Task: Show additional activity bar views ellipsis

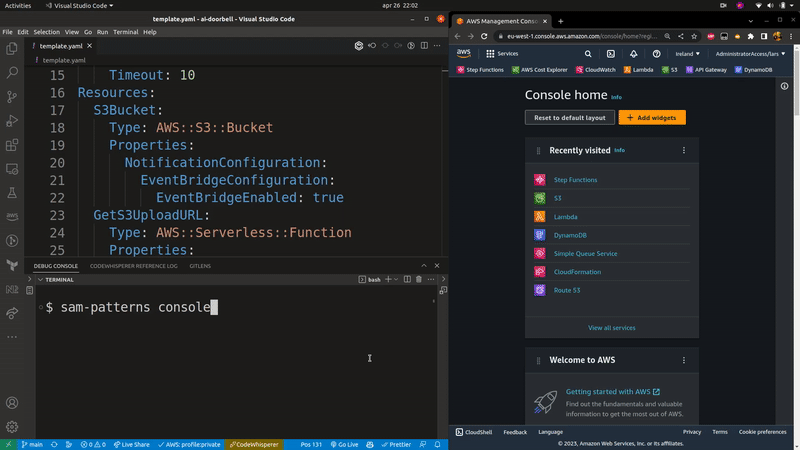Action: click(12, 337)
